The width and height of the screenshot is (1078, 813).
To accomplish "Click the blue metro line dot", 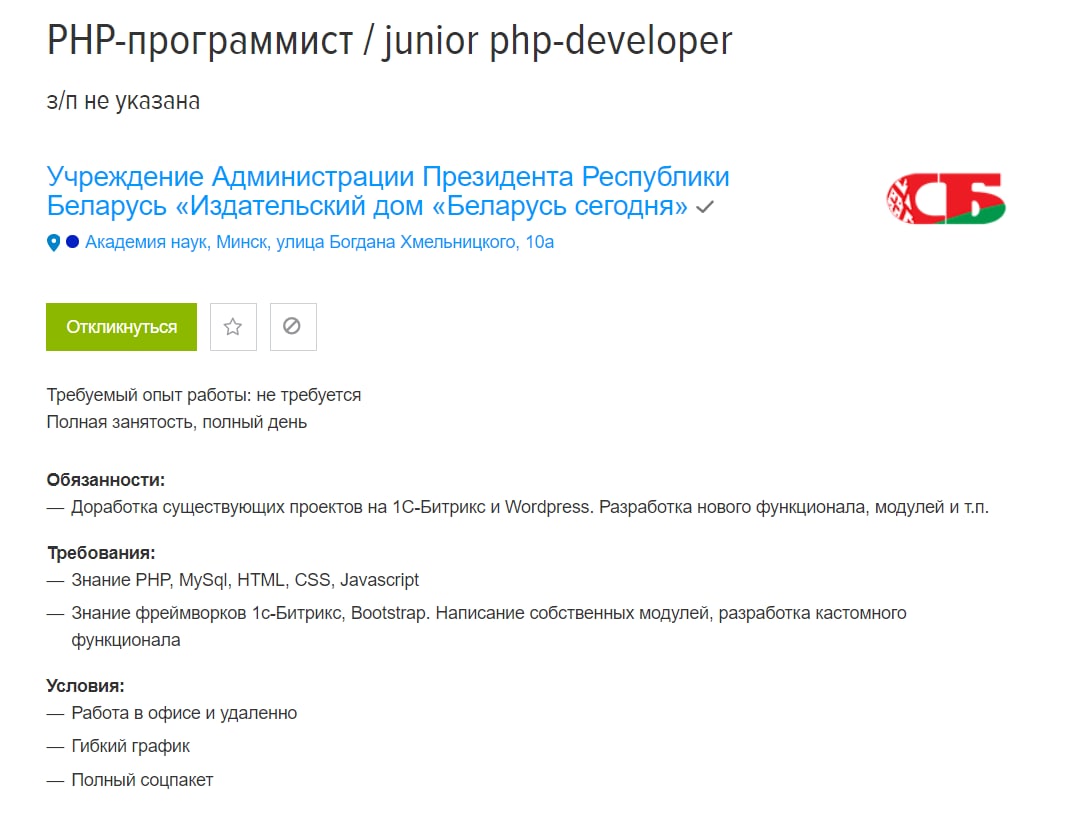I will point(72,242).
